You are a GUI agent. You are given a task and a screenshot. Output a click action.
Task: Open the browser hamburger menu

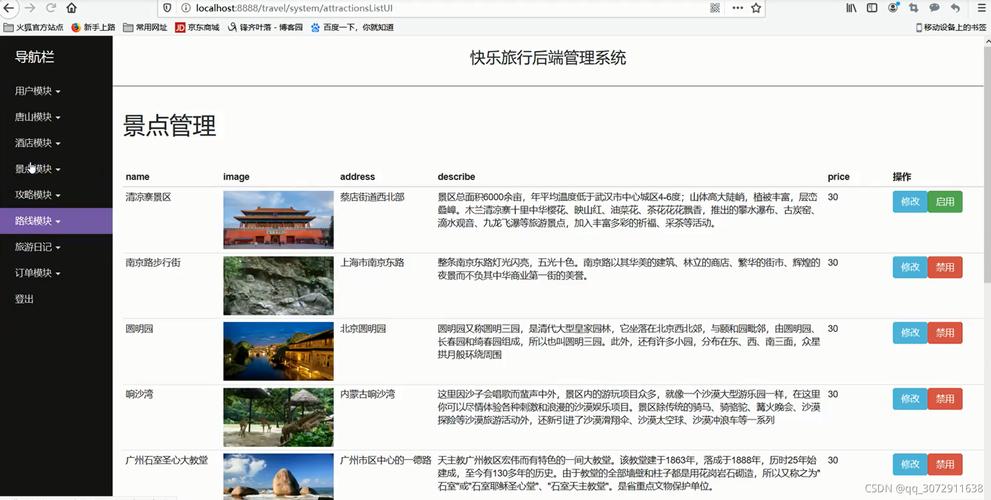[982, 8]
